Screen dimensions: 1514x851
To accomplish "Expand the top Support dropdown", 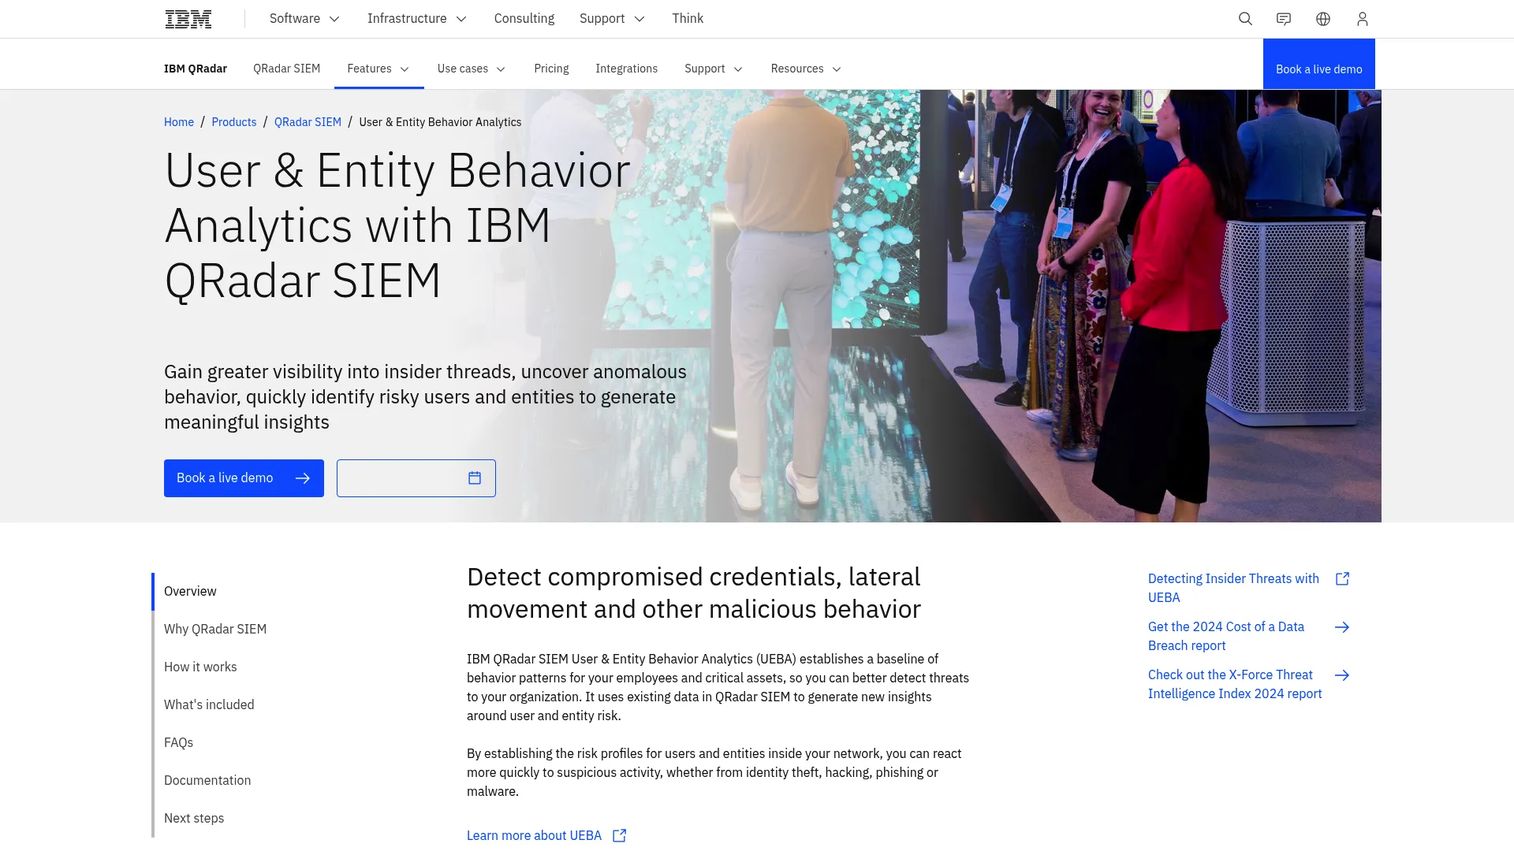I will point(611,18).
